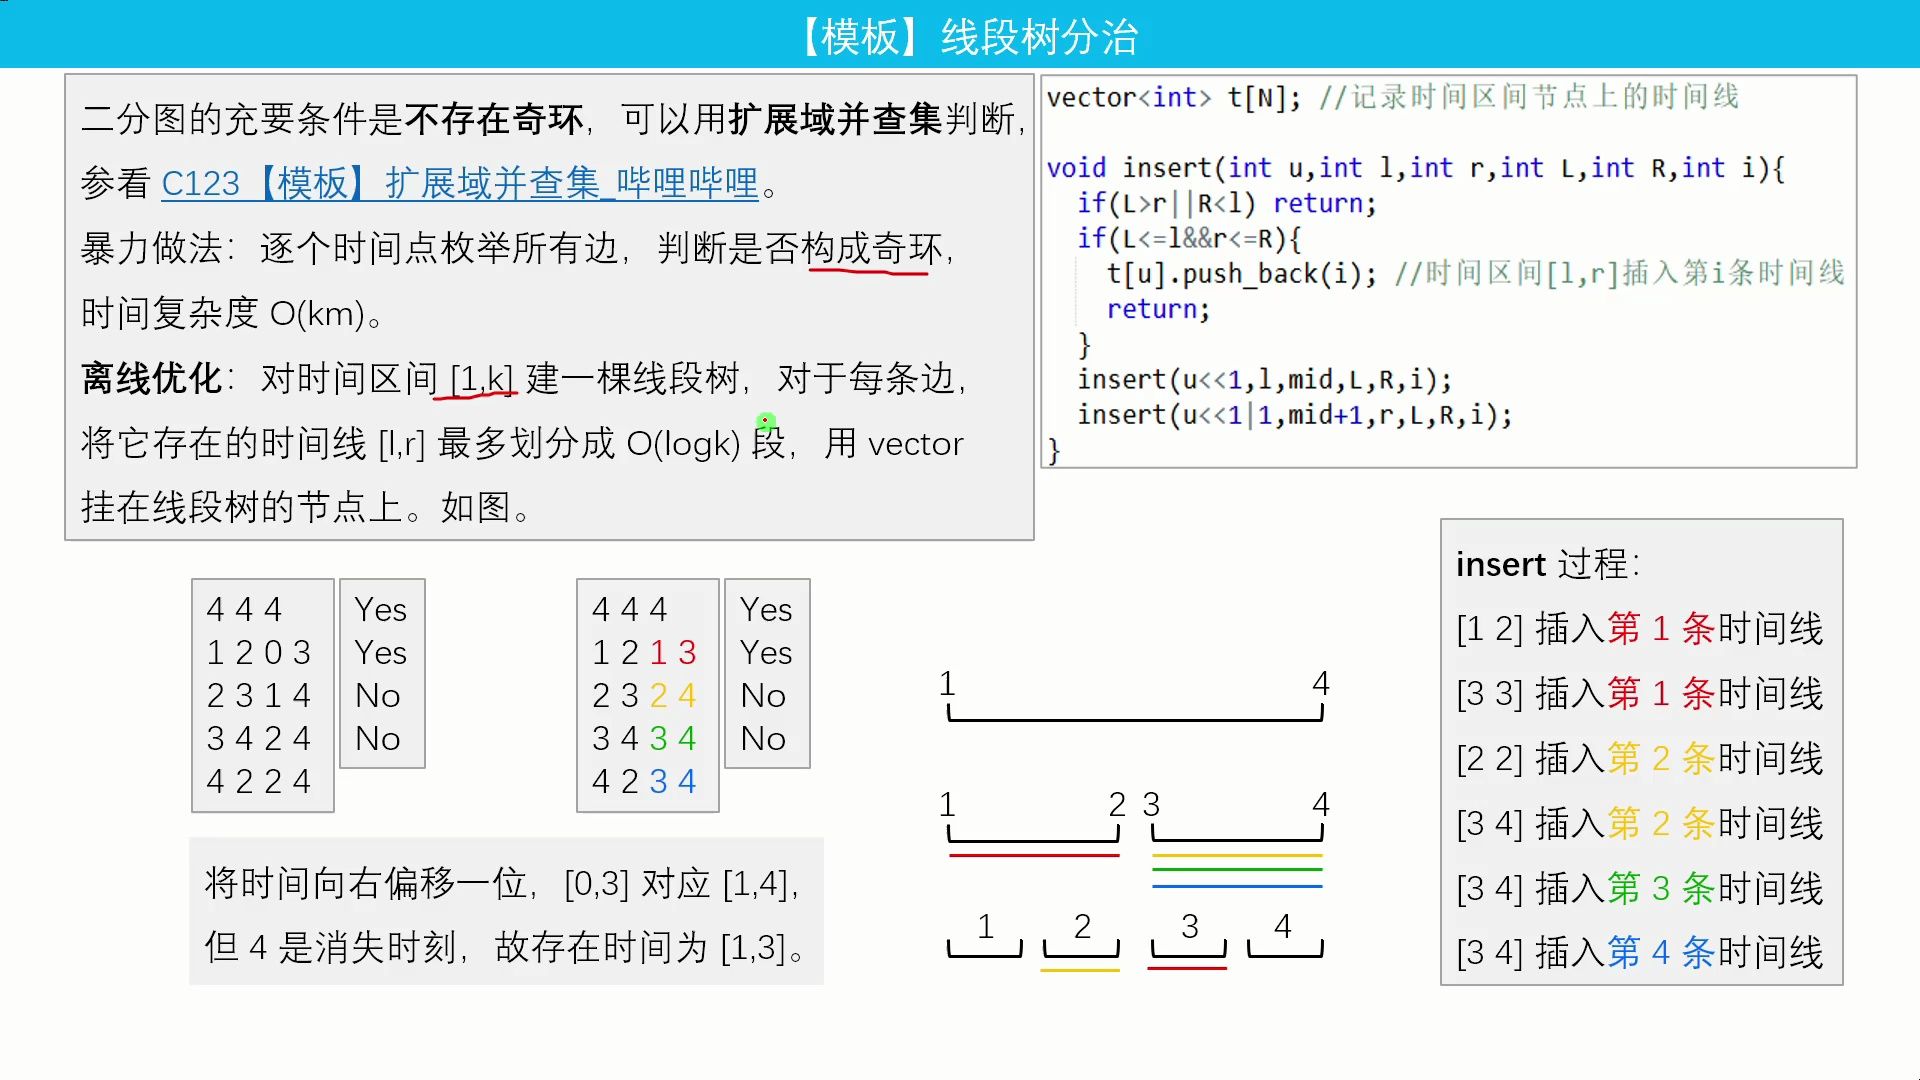Select the recursive left child insert call

(x=1266, y=380)
